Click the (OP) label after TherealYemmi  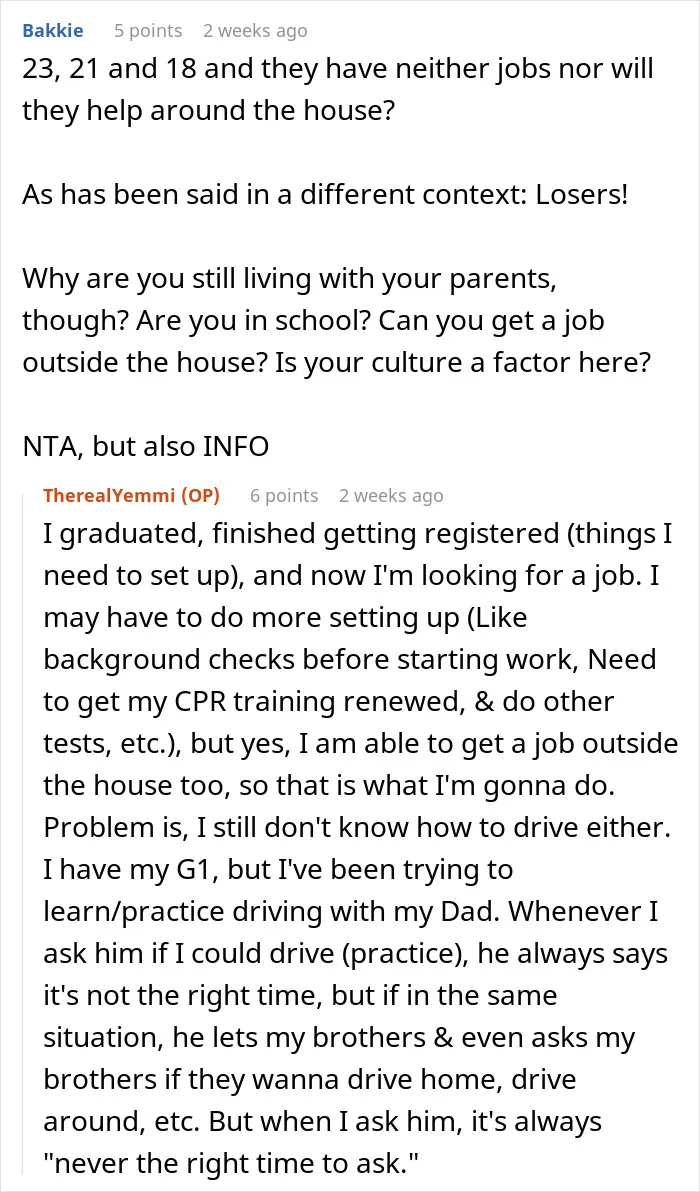click(199, 496)
